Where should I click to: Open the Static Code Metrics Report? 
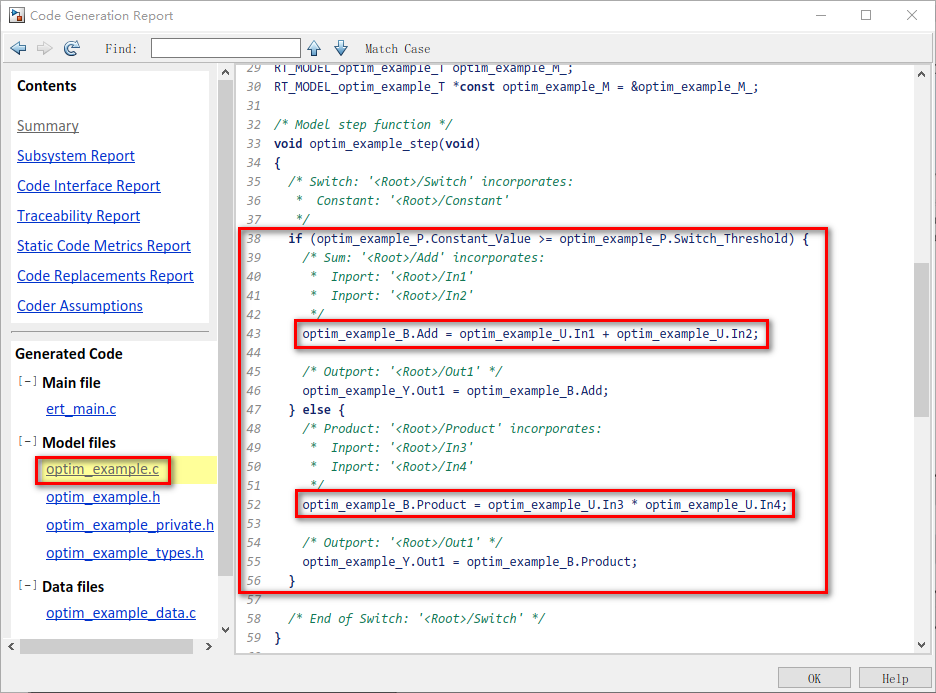click(x=104, y=246)
